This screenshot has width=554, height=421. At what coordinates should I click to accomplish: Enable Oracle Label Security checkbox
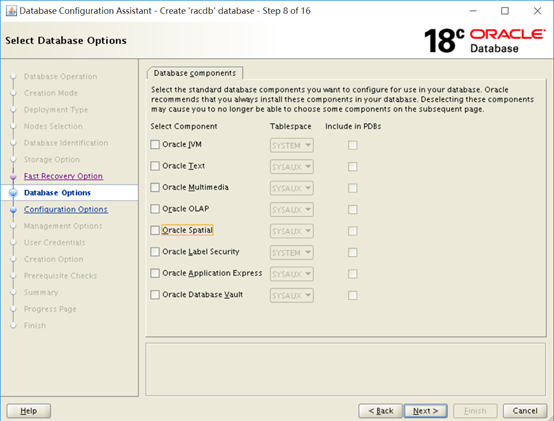coord(155,252)
